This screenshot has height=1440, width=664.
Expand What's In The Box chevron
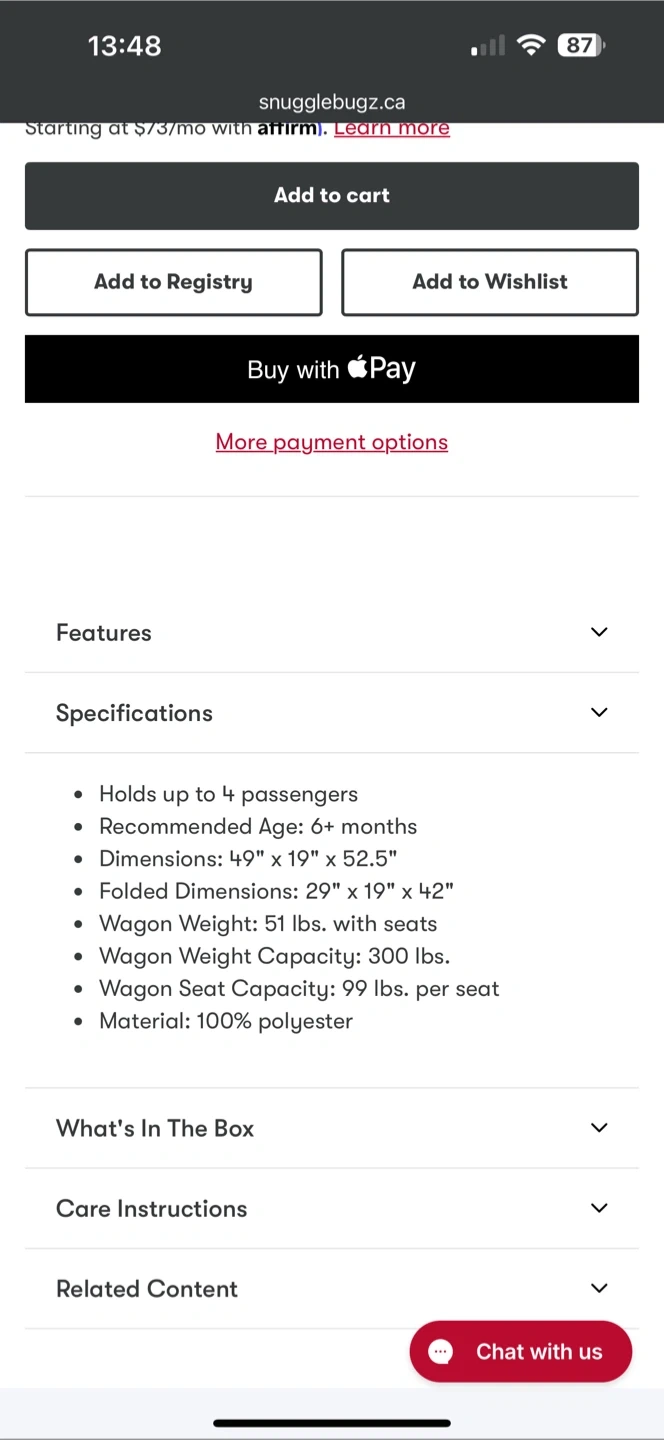click(599, 1128)
